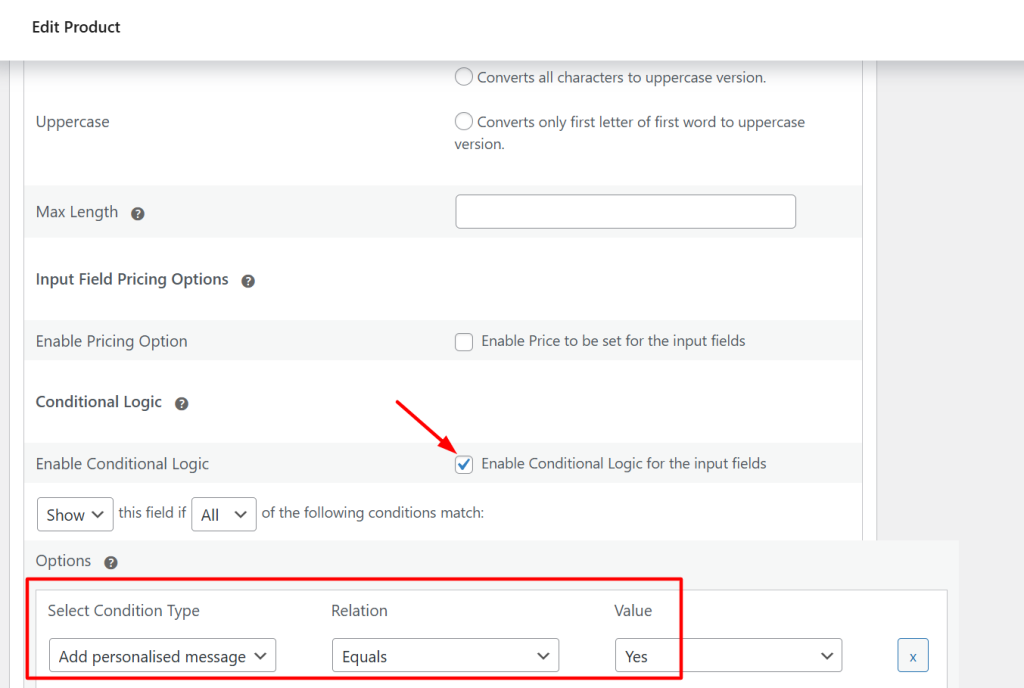
Task: Remove the condition row with the x button
Action: coord(912,657)
